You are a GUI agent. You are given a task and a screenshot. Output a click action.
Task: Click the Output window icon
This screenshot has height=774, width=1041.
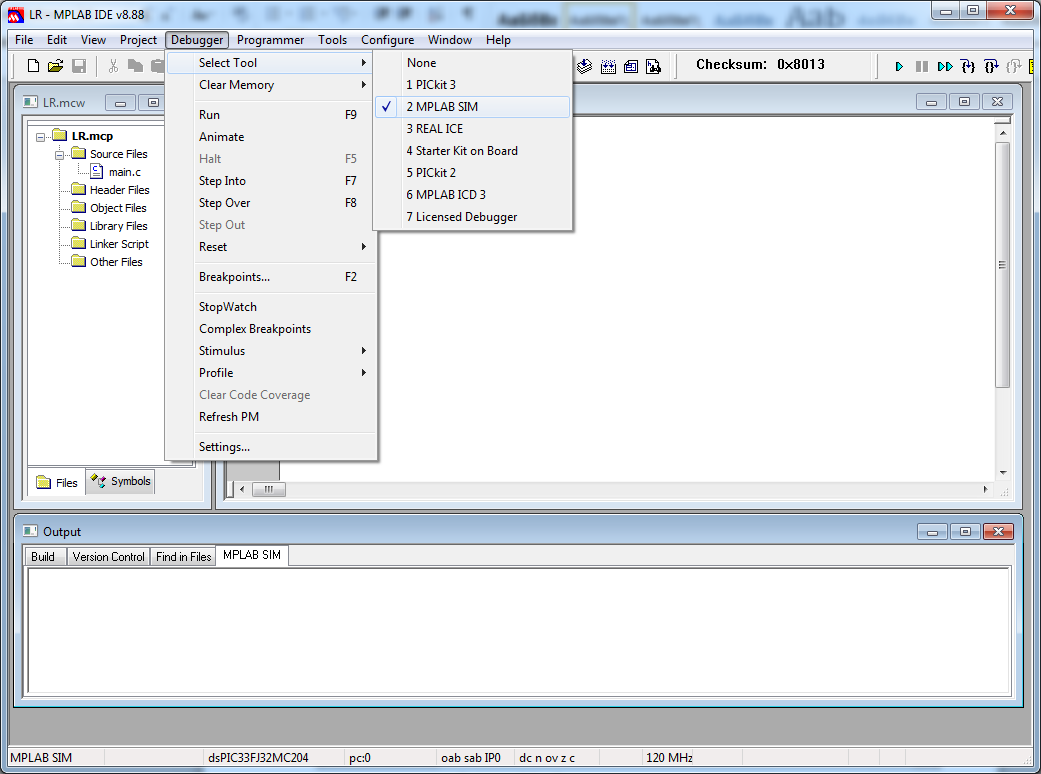31,531
